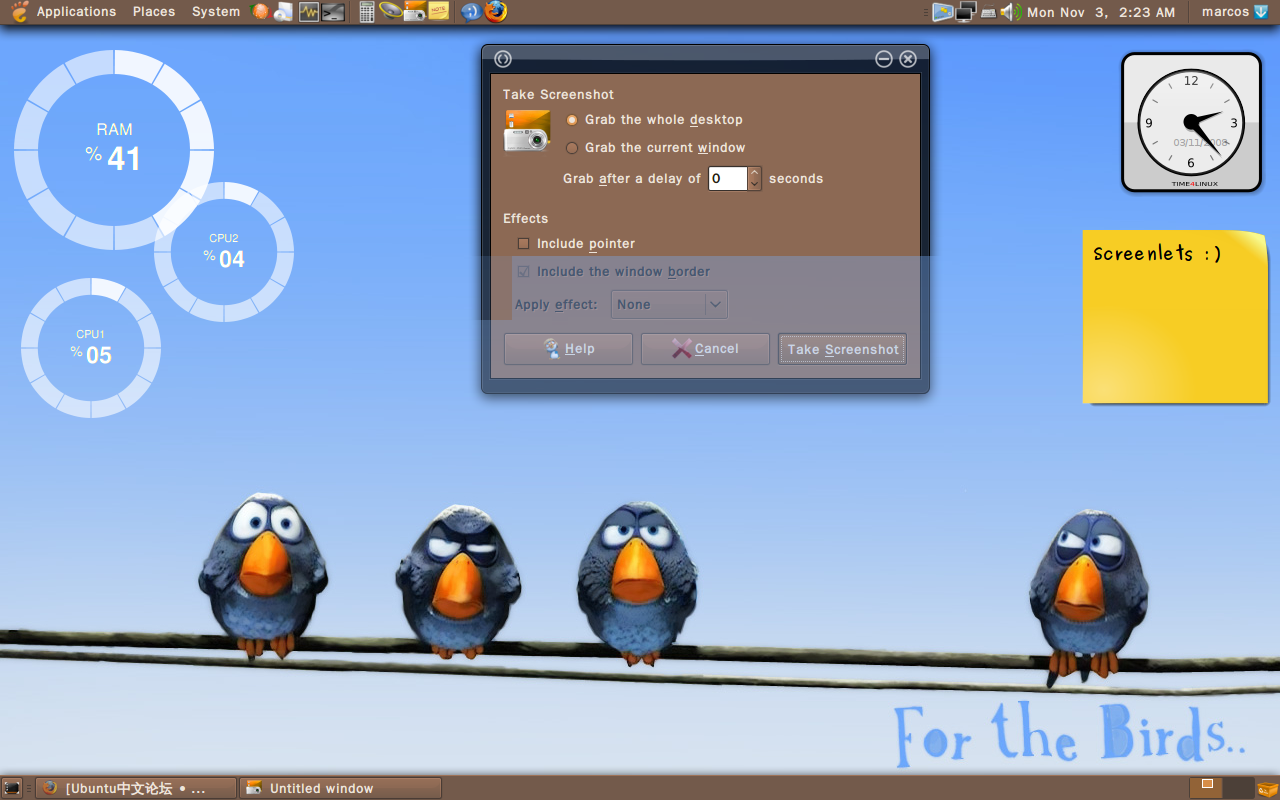
Task: Open the network monitors tray icon
Action: tap(966, 12)
